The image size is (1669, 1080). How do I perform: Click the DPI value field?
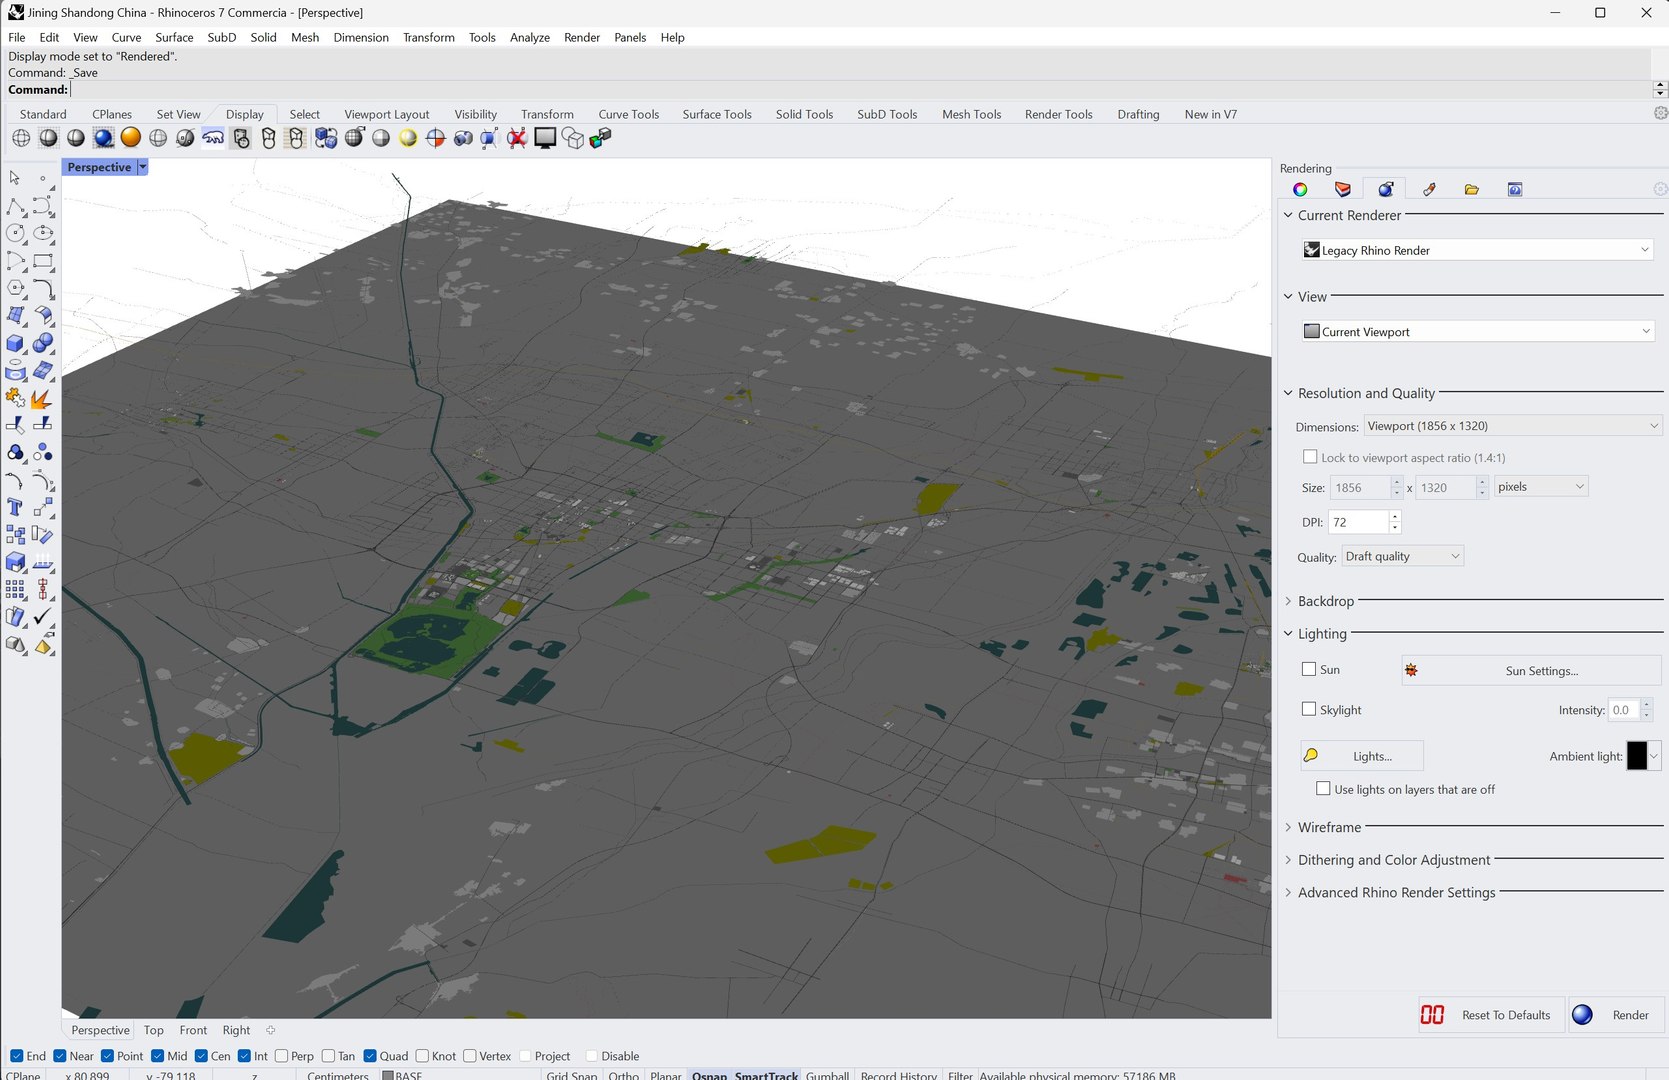point(1358,522)
